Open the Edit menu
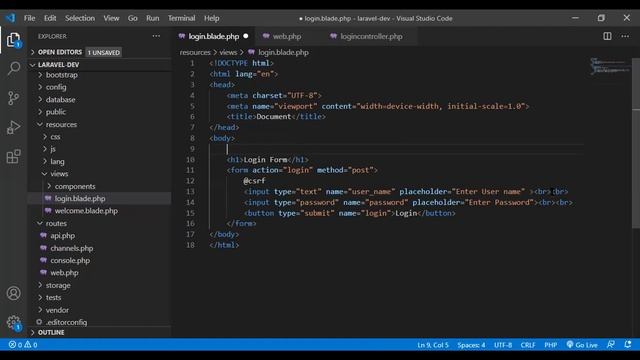This screenshot has height=360, width=640. pyautogui.click(x=50, y=18)
